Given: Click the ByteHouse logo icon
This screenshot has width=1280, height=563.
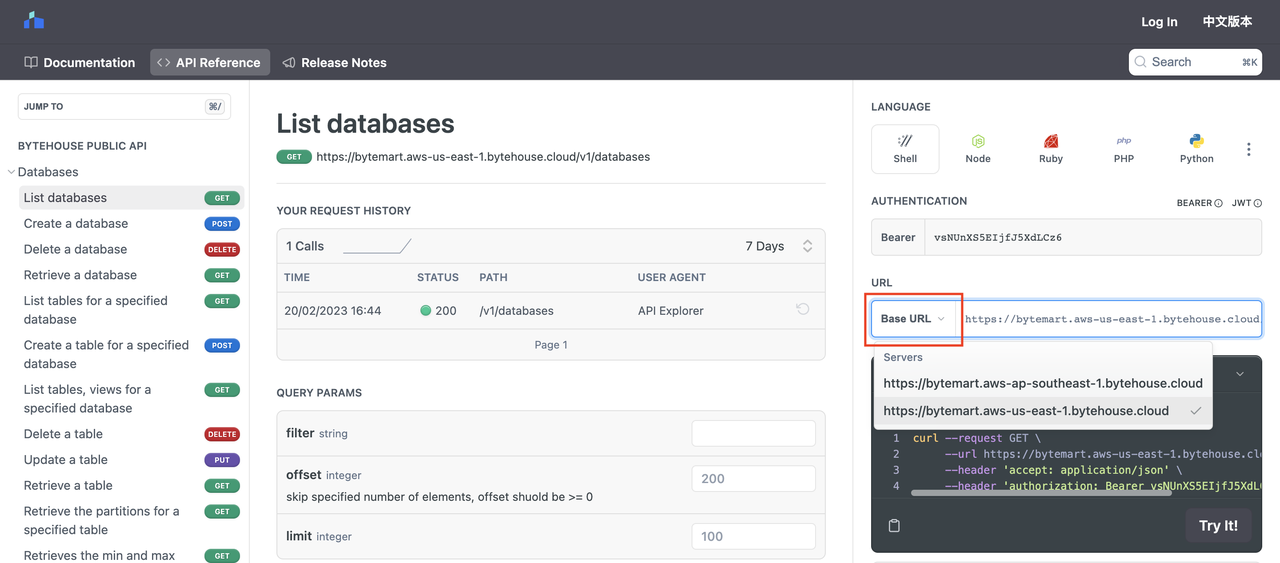Looking at the screenshot, I should (x=34, y=20).
